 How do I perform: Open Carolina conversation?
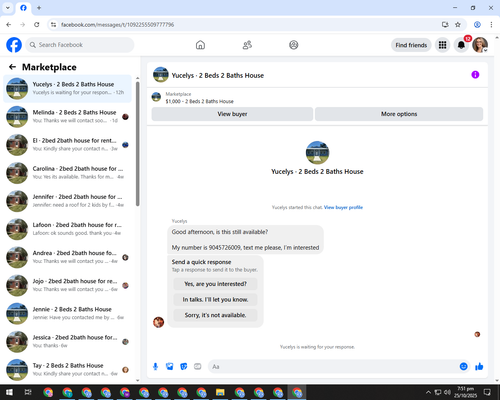pos(68,173)
